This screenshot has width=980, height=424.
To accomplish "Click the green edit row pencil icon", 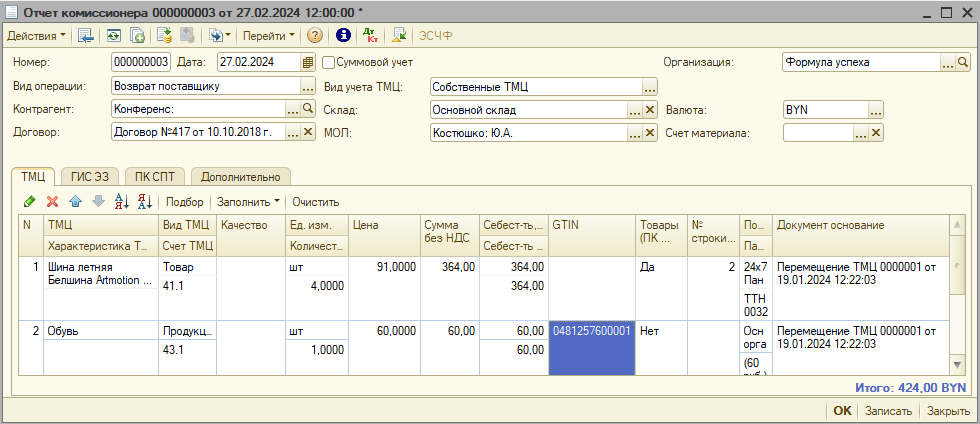I will click(30, 202).
